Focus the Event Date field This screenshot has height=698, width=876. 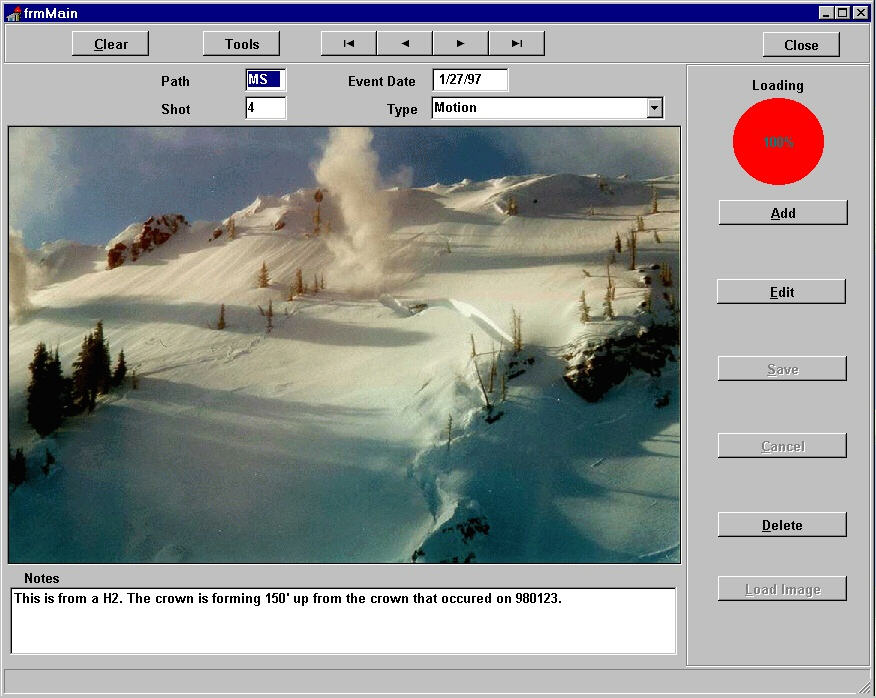[x=469, y=80]
